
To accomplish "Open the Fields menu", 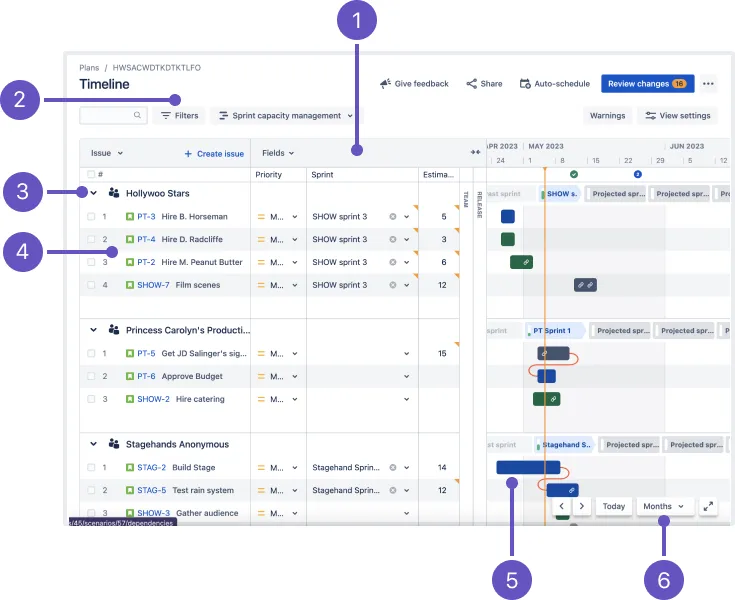I will click(278, 153).
